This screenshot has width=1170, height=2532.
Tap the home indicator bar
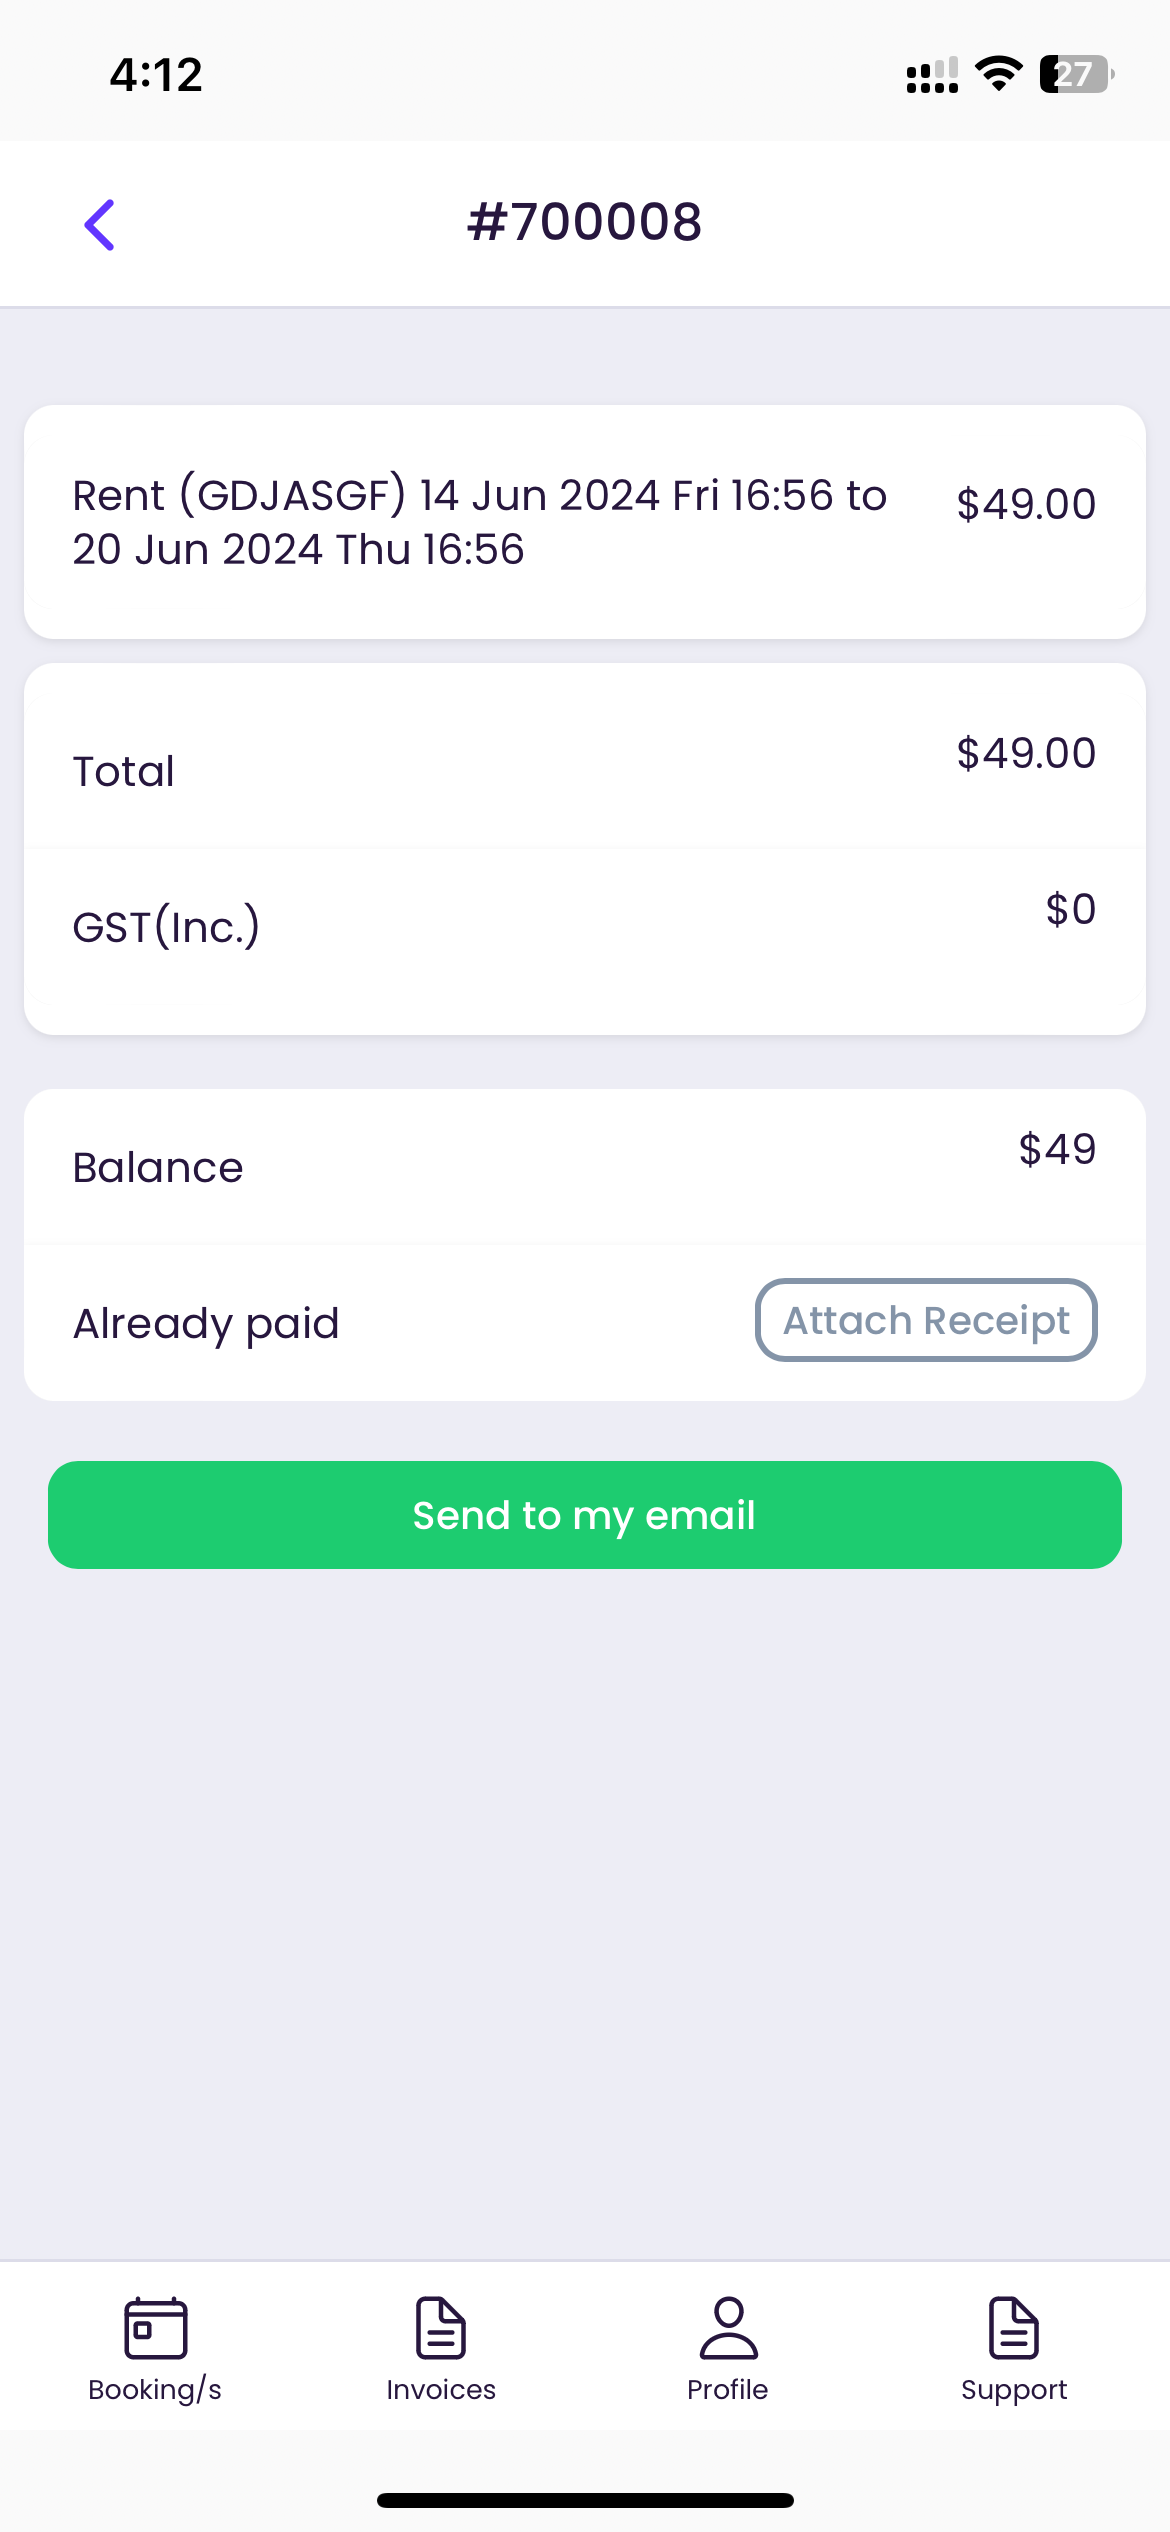coord(585,2500)
